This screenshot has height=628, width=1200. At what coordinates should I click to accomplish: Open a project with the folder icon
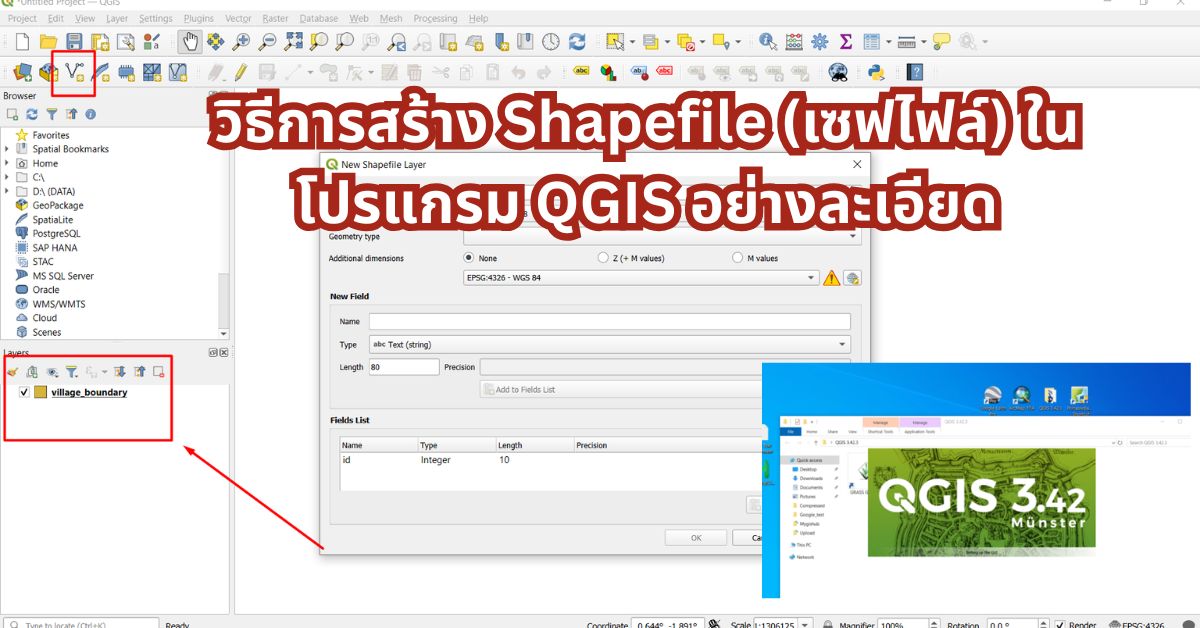pos(48,42)
